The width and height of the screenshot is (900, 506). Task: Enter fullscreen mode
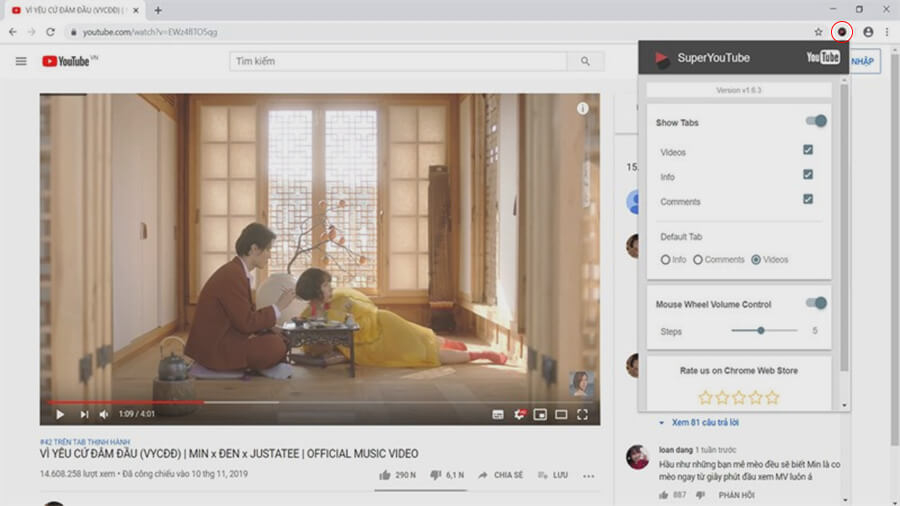[x=583, y=414]
